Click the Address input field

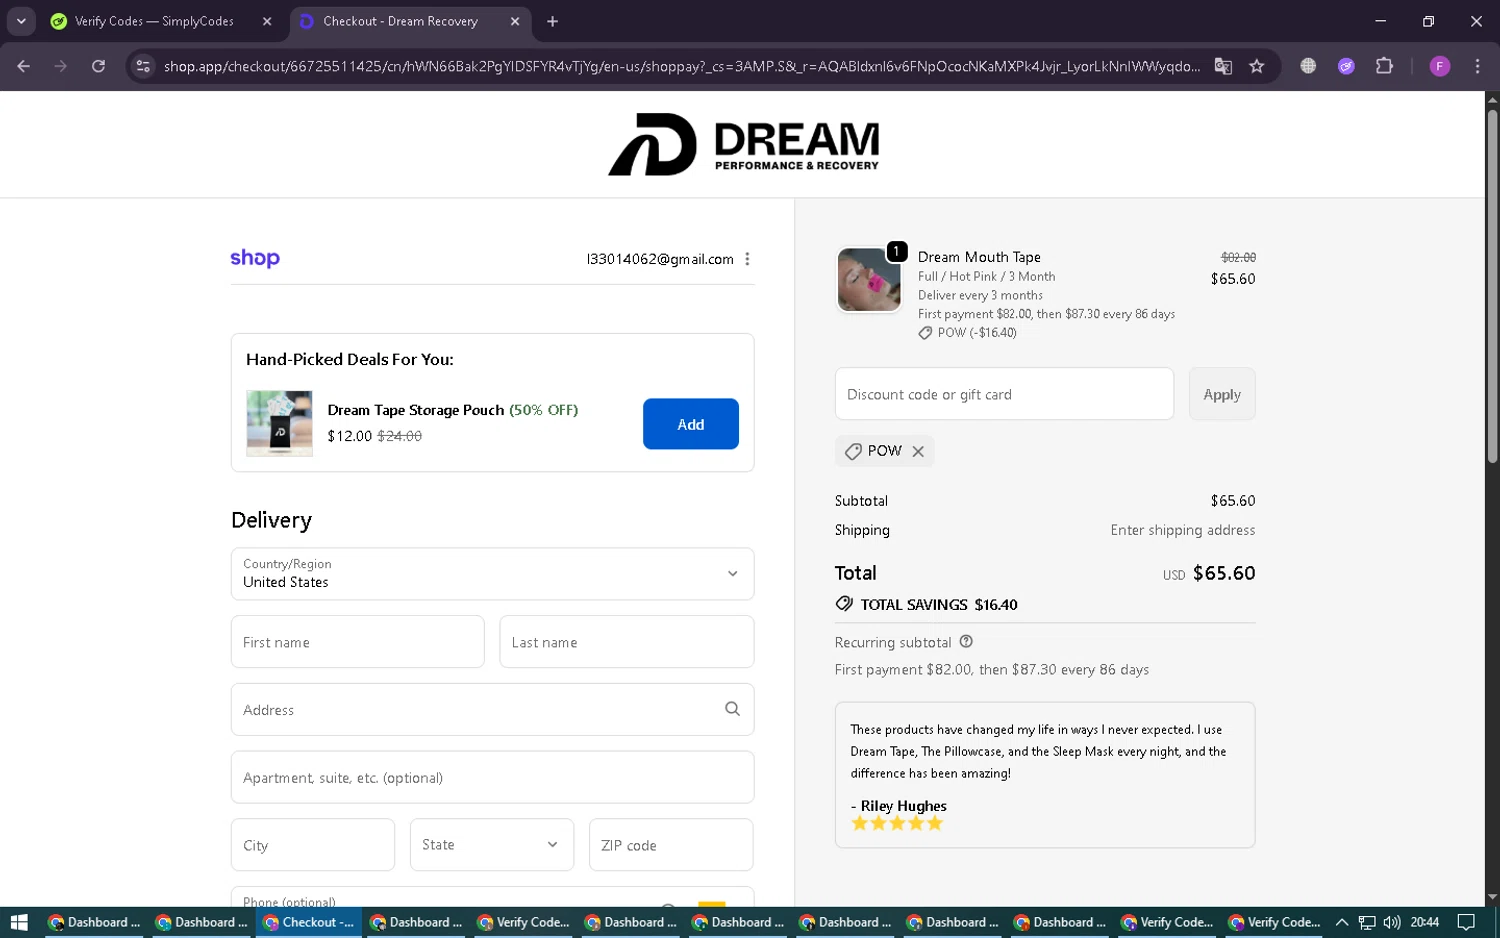tap(492, 710)
